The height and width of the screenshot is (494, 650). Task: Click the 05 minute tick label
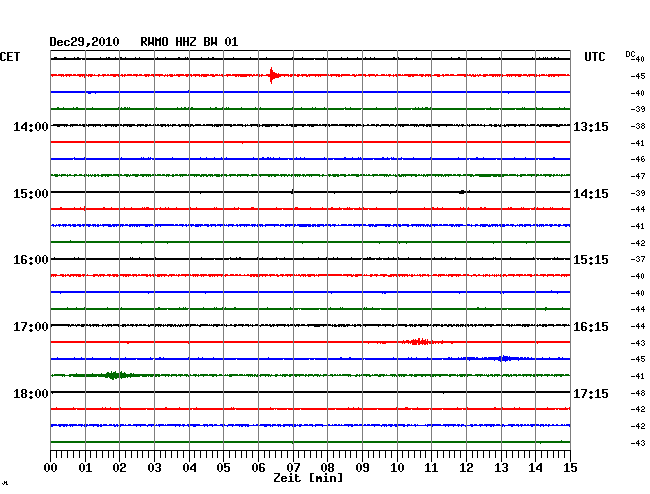click(223, 468)
